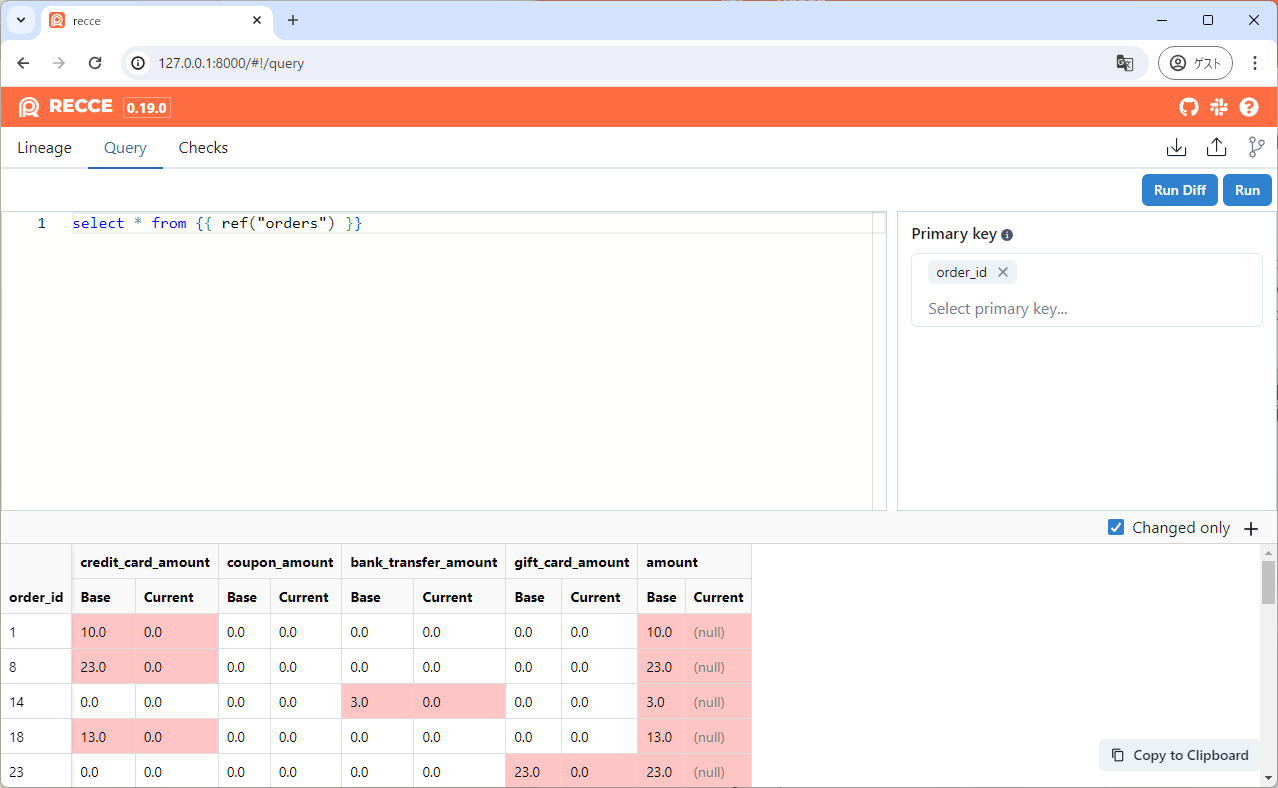Open the browser three-dot menu

coord(1255,63)
